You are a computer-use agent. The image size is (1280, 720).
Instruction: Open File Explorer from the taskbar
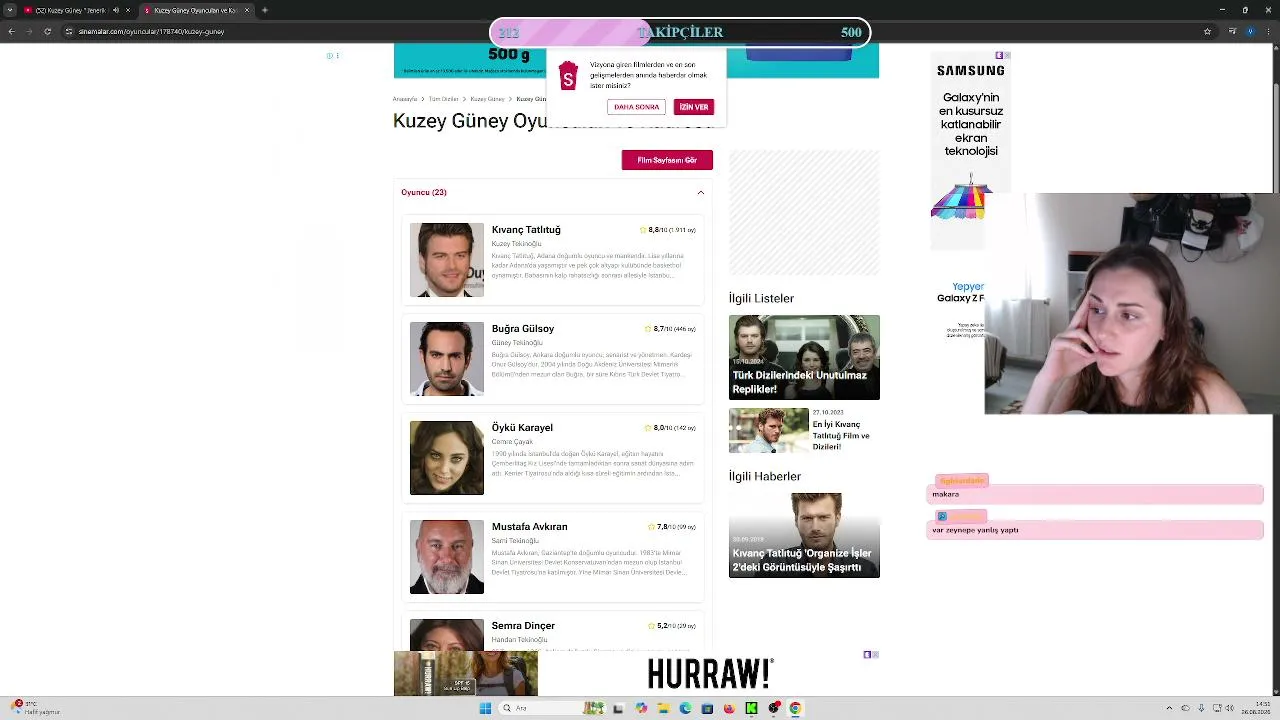663,708
